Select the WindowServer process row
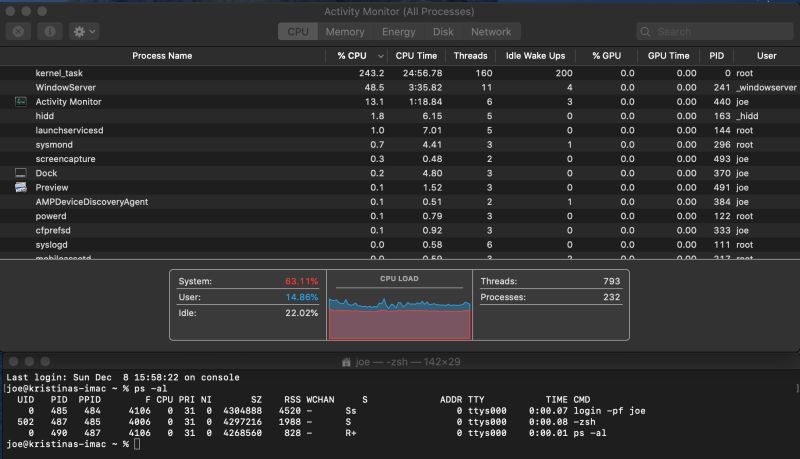The height and width of the screenshot is (459, 800). (x=400, y=87)
